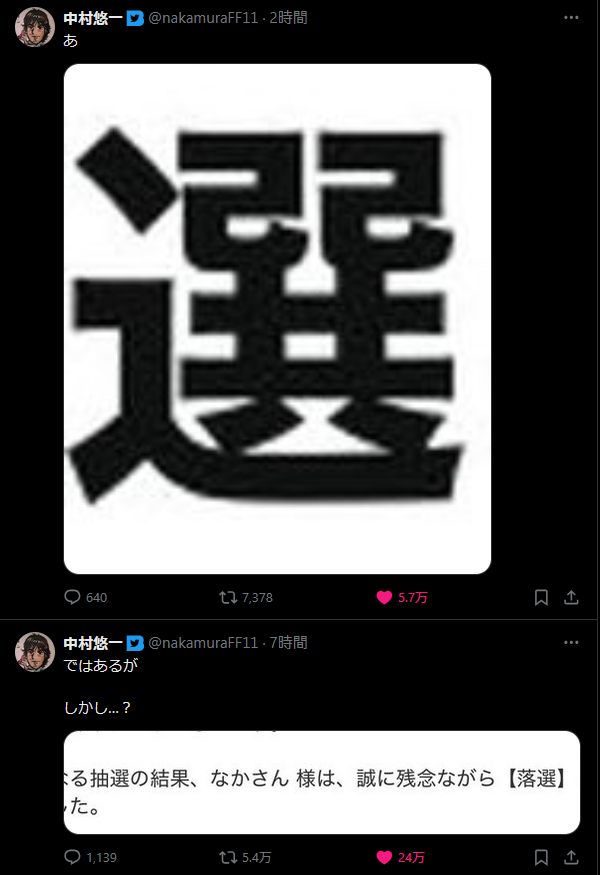
Task: Open the 2時間 timestamp of top tweet
Action: point(289,18)
